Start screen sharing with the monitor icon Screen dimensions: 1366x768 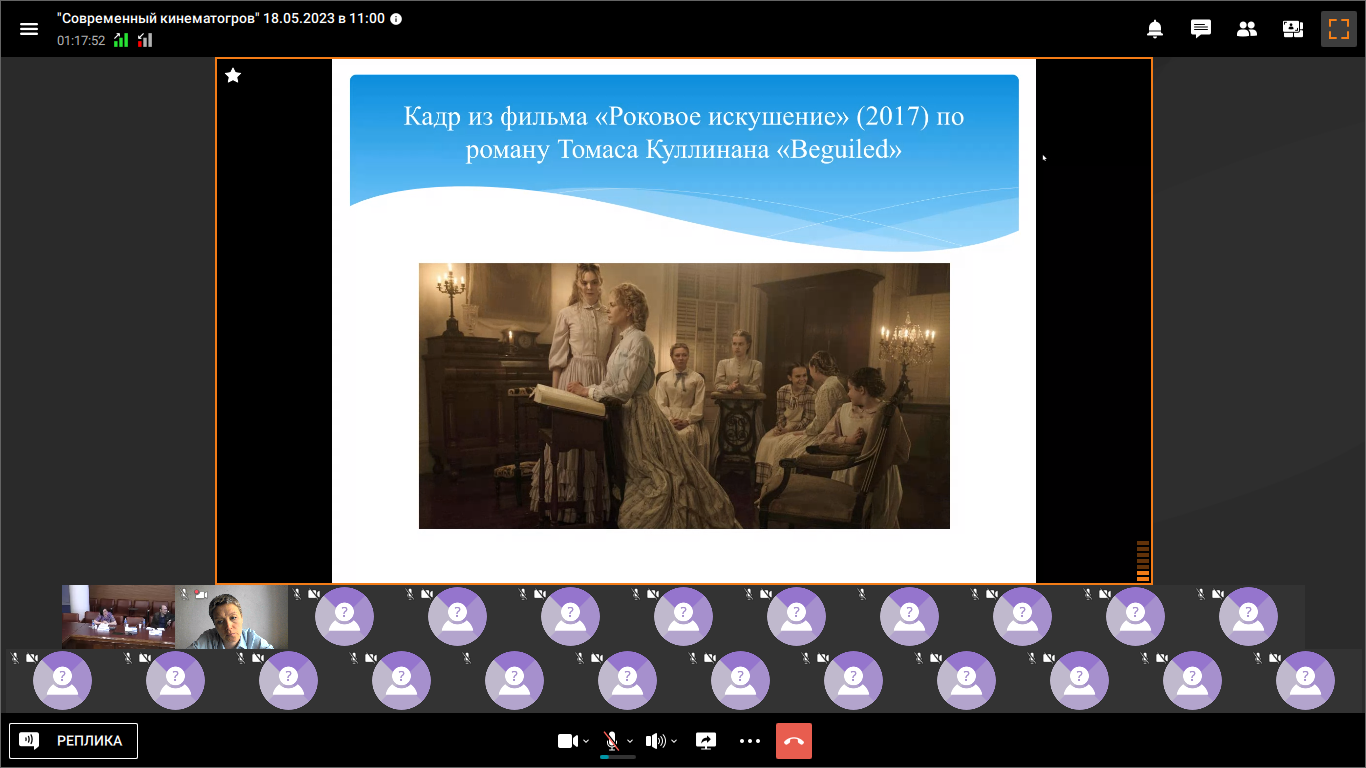pos(706,741)
